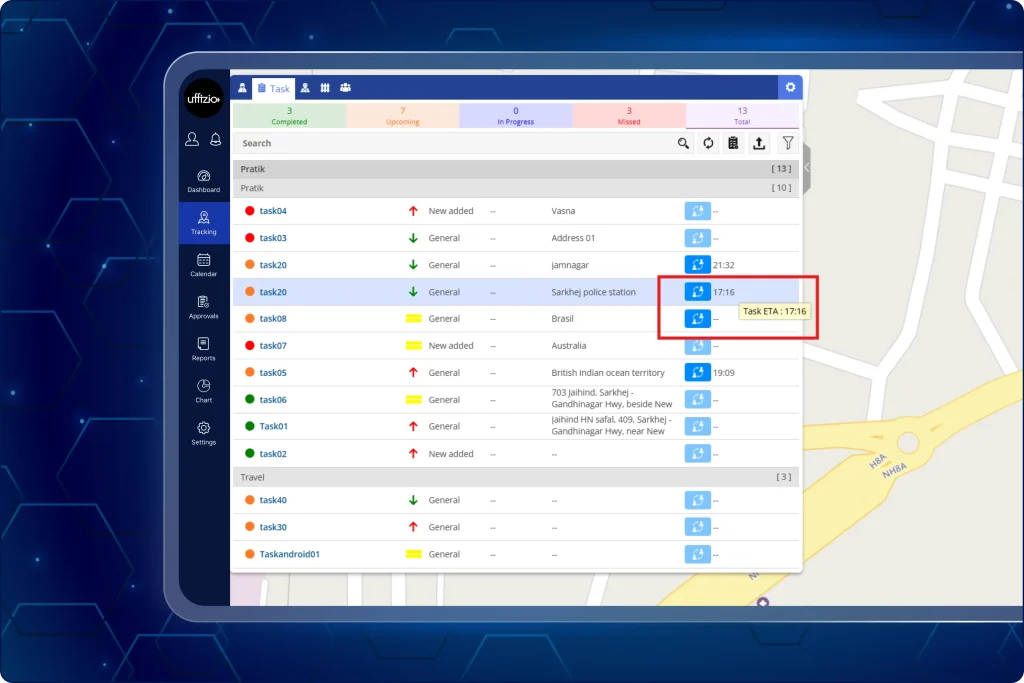Switch to the Task tab

click(x=274, y=88)
